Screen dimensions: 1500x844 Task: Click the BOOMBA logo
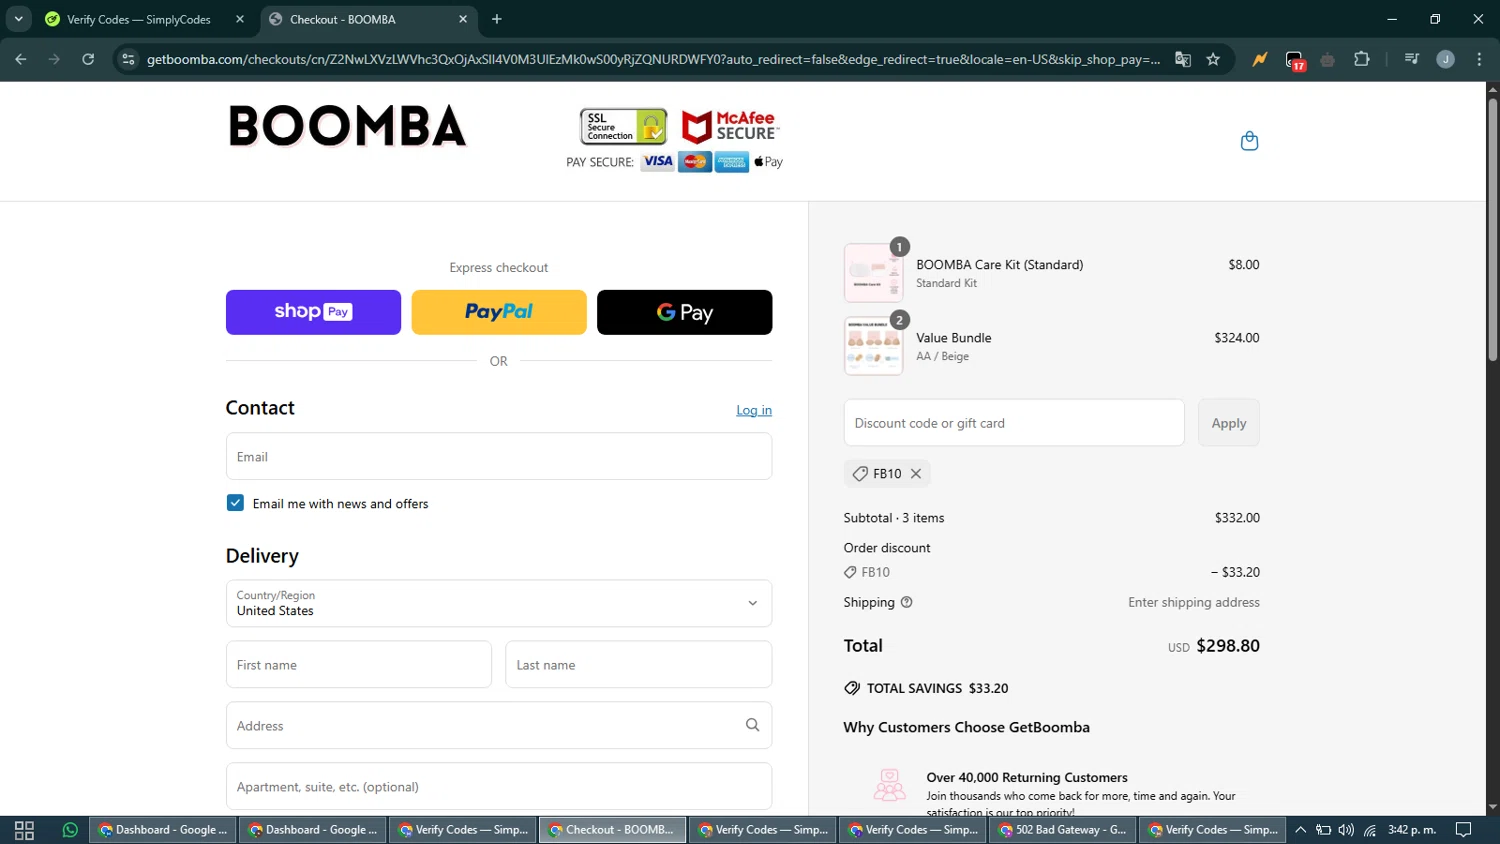point(348,126)
